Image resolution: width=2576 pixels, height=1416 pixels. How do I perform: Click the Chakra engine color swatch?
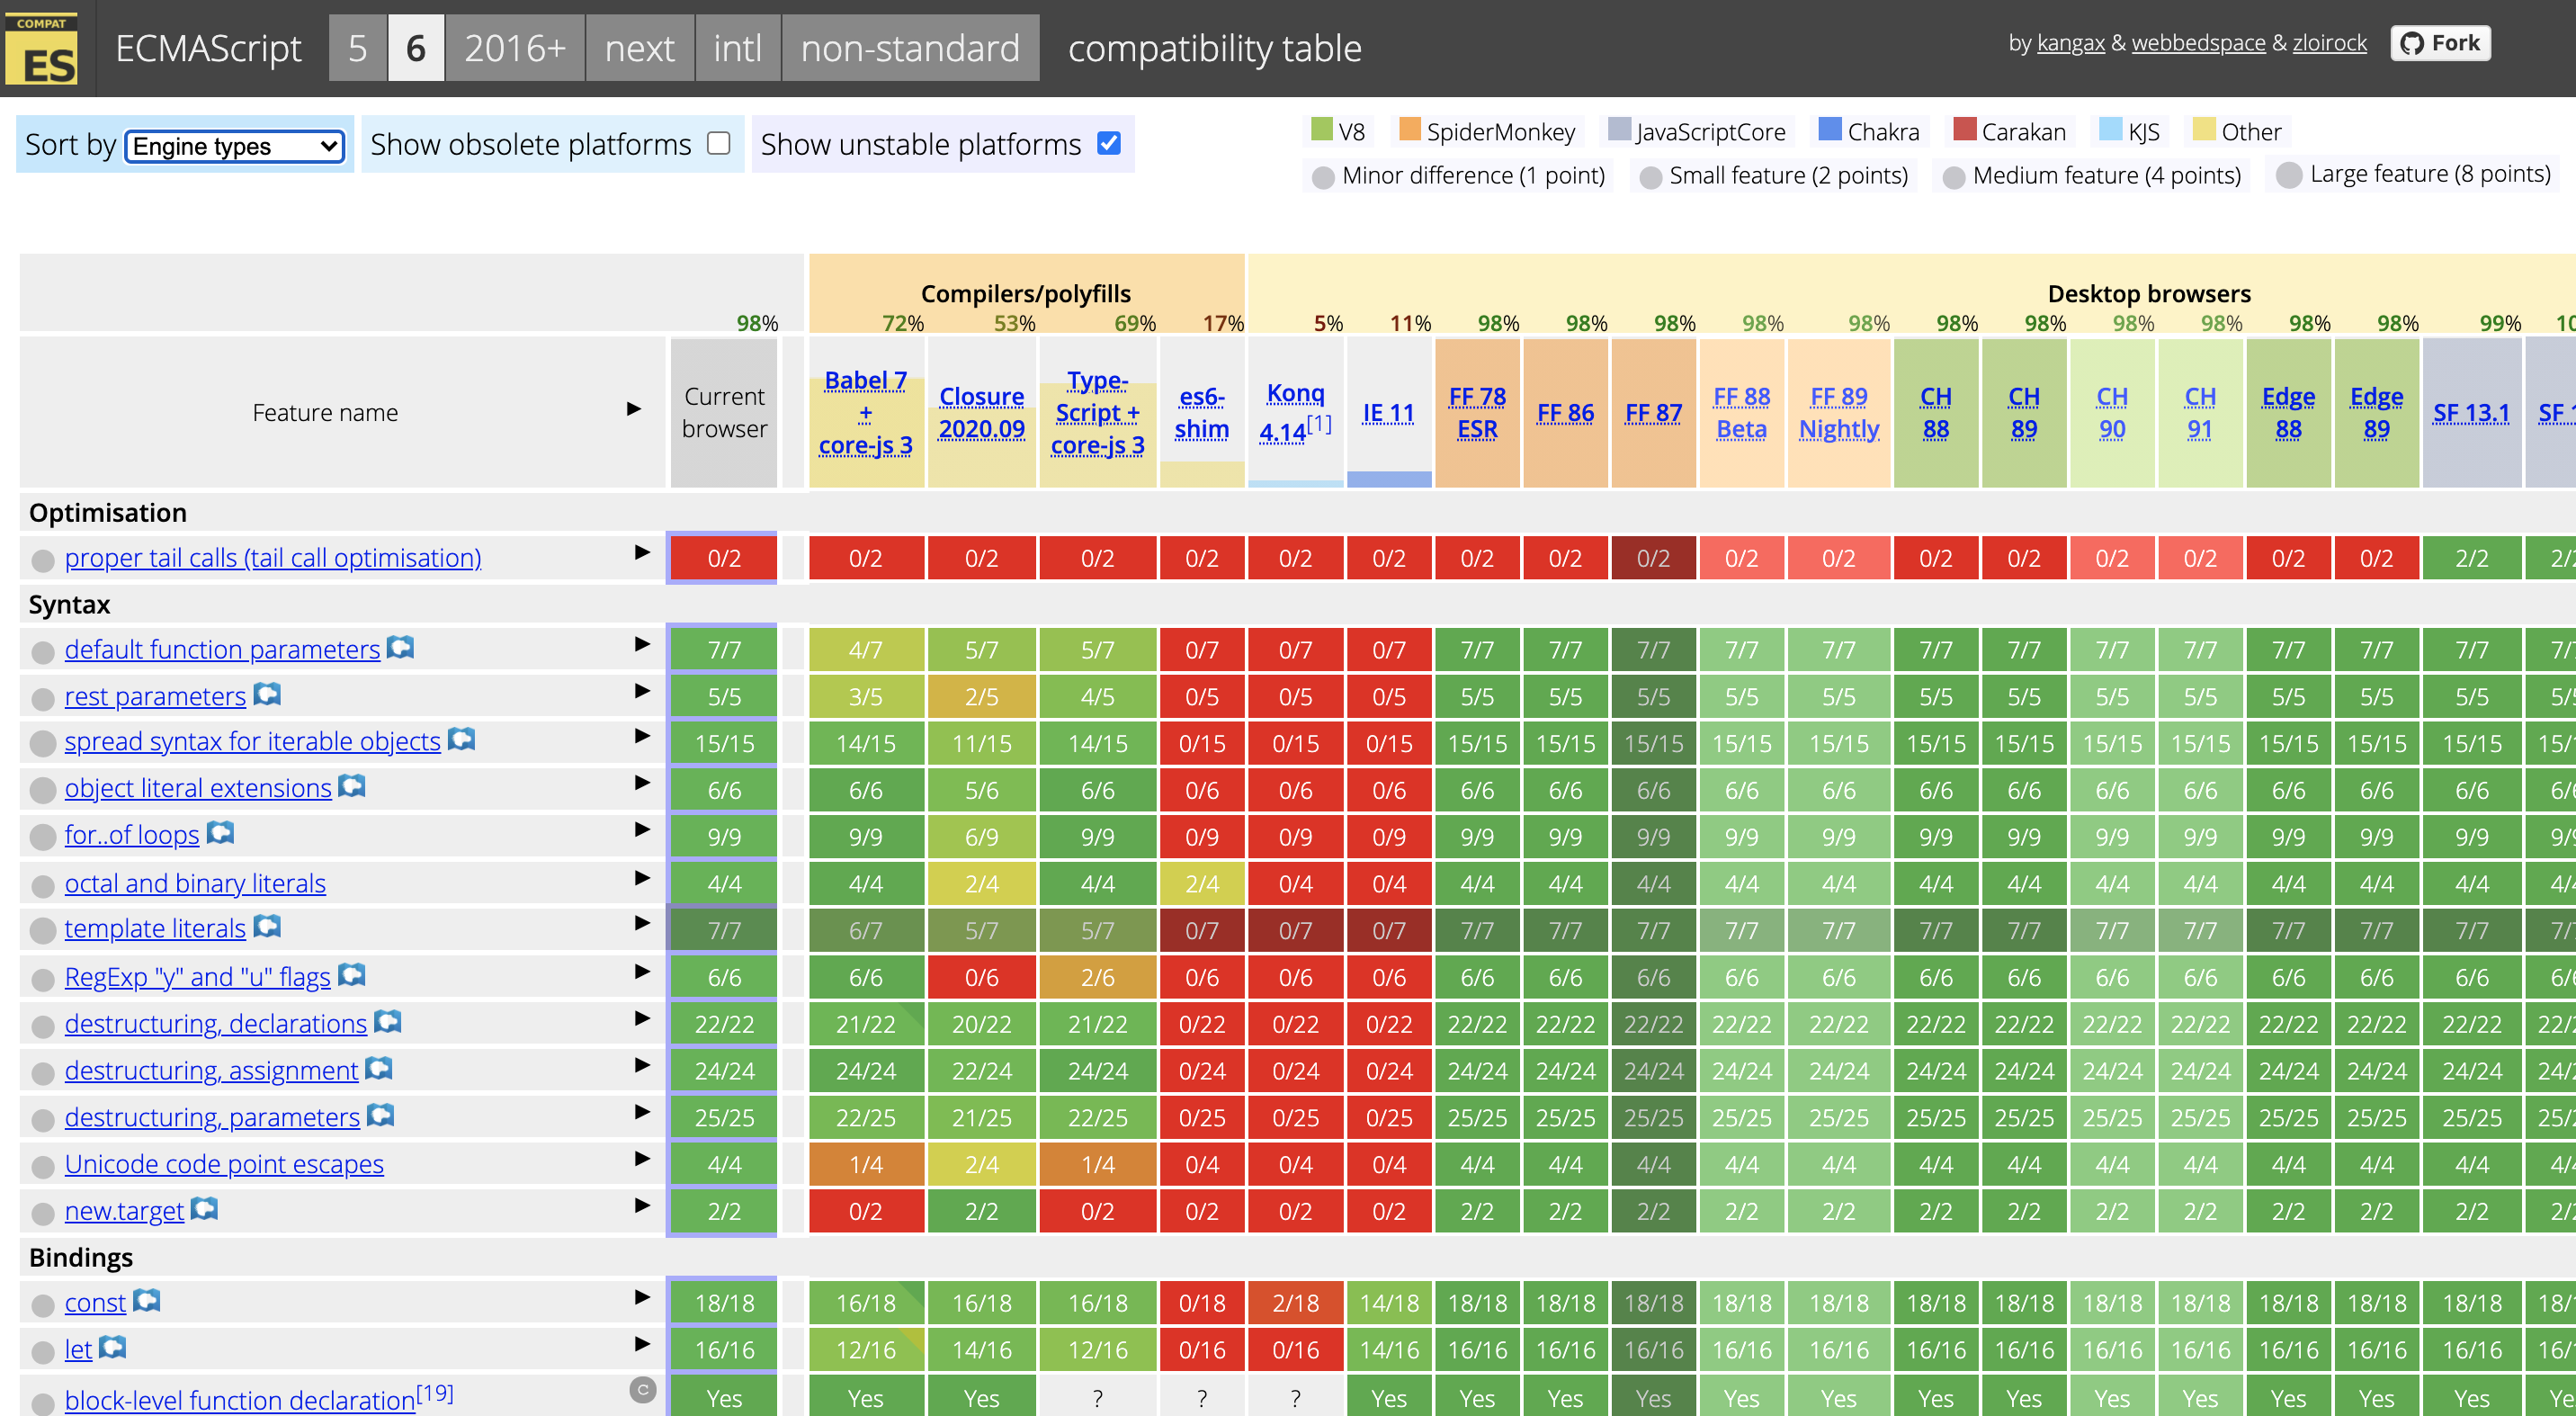pos(1829,129)
